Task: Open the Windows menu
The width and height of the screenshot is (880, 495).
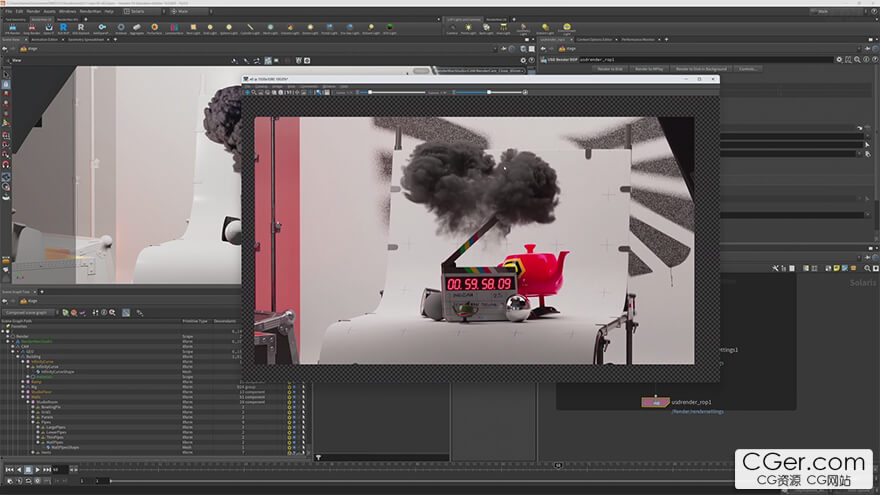Action: (67, 11)
